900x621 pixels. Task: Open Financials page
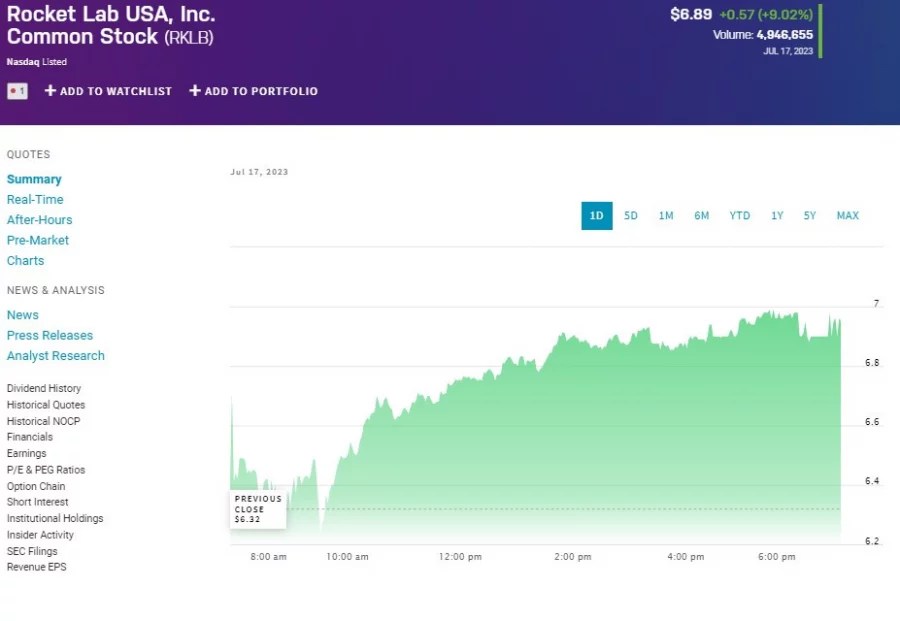(x=30, y=437)
